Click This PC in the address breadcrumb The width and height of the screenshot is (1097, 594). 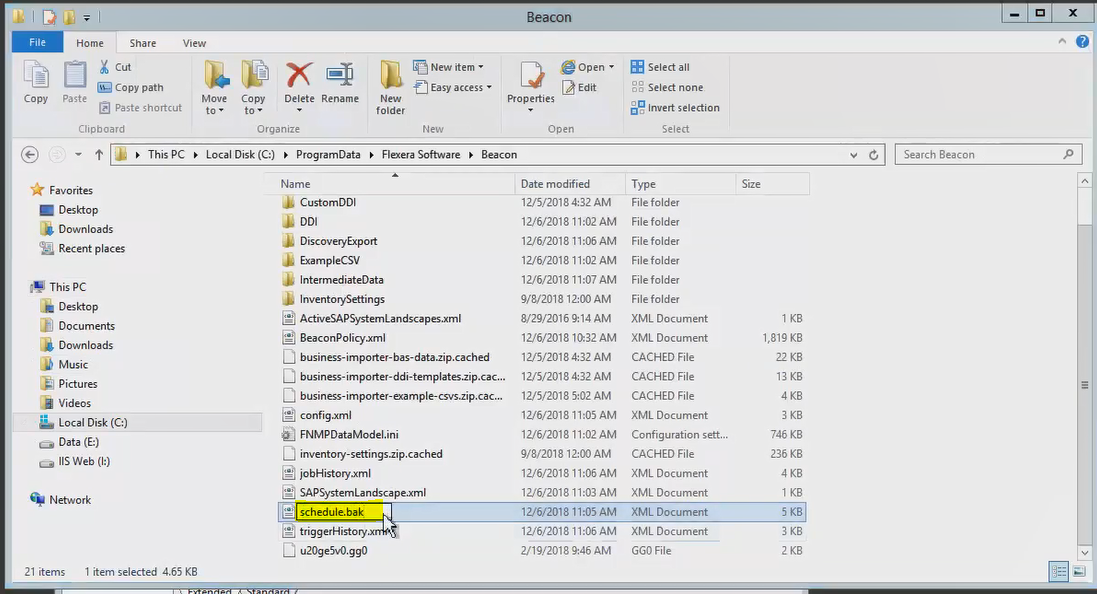click(x=167, y=155)
